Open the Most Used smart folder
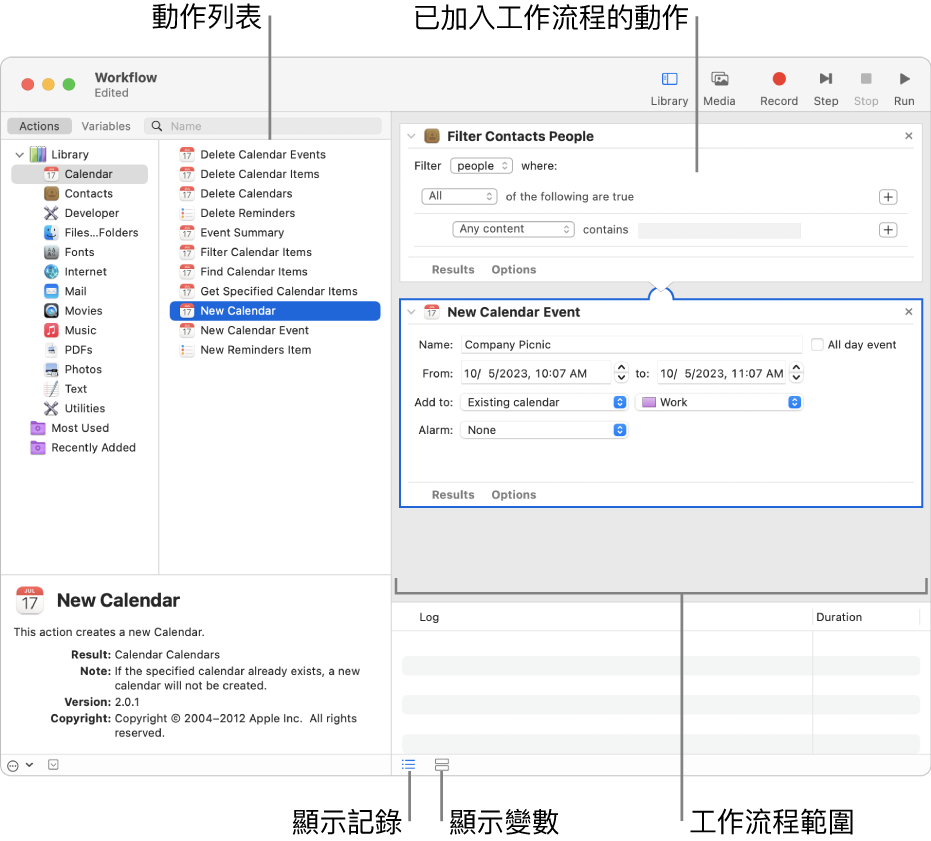 [x=70, y=429]
